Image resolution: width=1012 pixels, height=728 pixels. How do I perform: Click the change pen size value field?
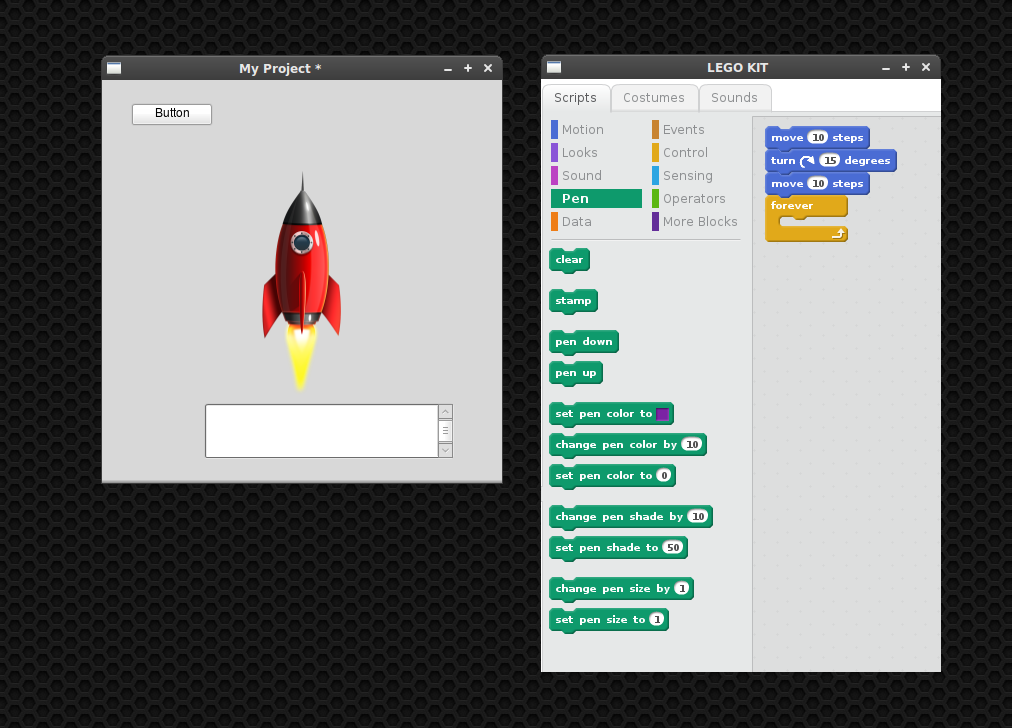681,589
